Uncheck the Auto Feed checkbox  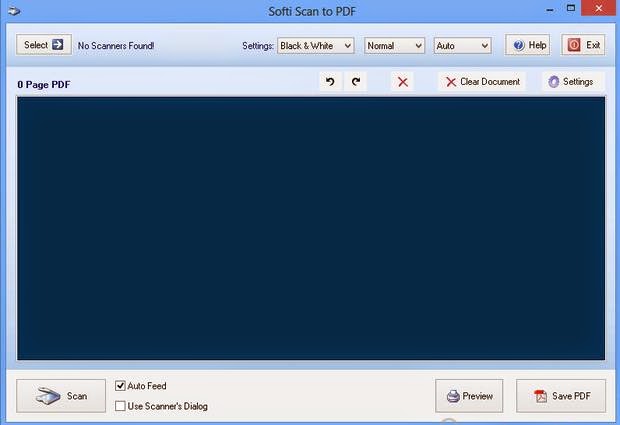pyautogui.click(x=120, y=386)
